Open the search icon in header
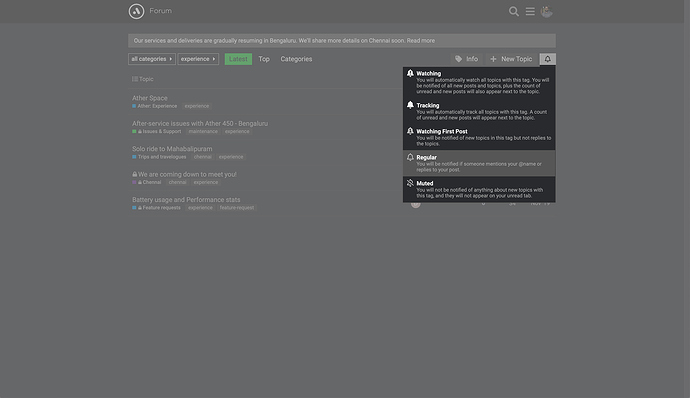690x398 pixels. (x=514, y=11)
